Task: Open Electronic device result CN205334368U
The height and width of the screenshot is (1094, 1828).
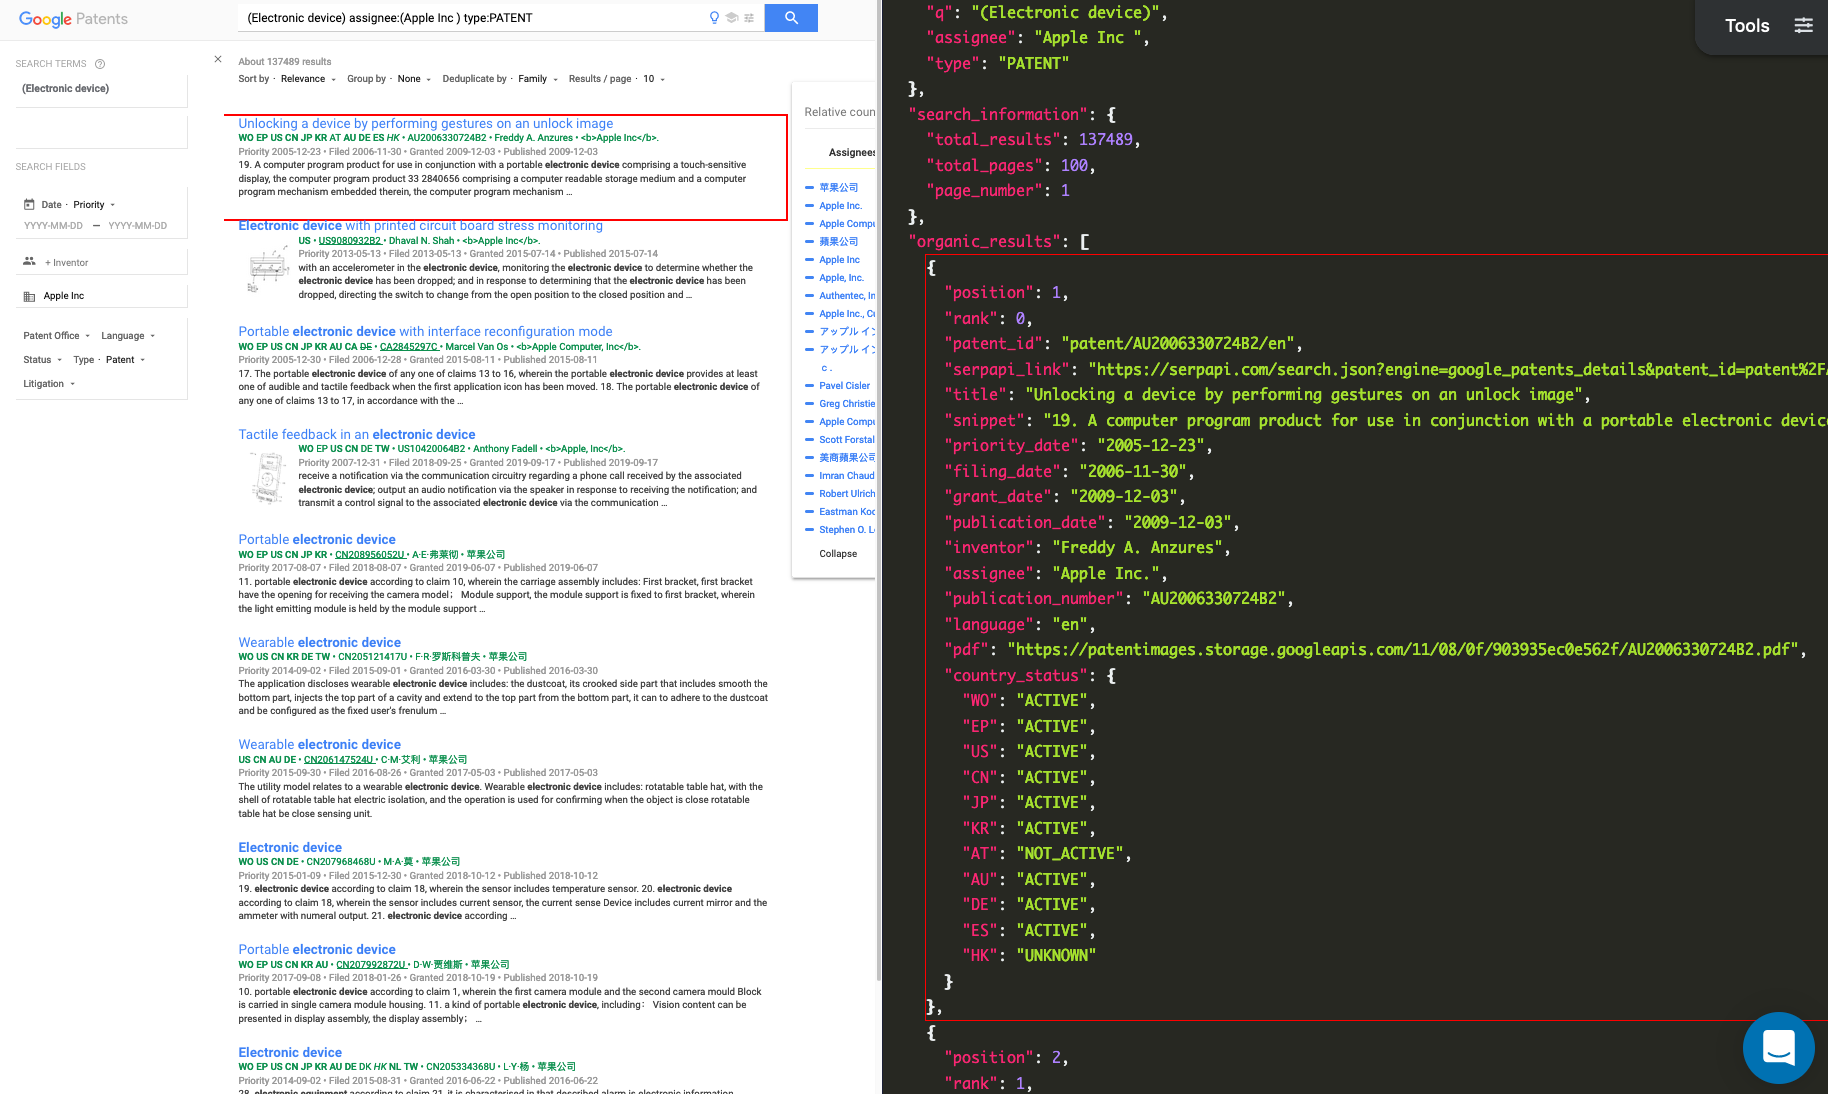Action: (290, 1053)
